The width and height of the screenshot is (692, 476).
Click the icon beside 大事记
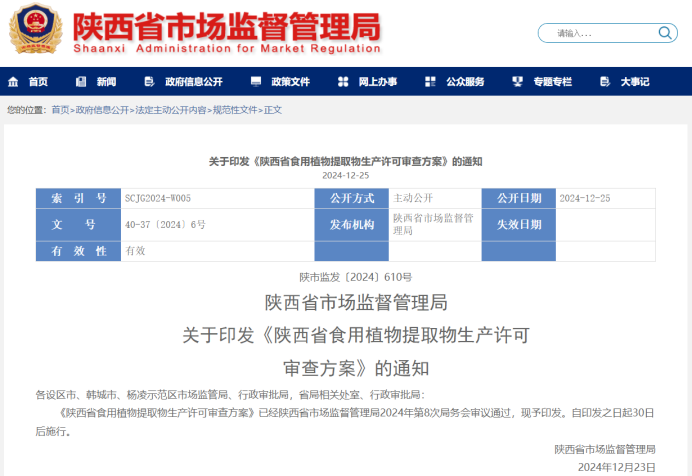(x=605, y=82)
